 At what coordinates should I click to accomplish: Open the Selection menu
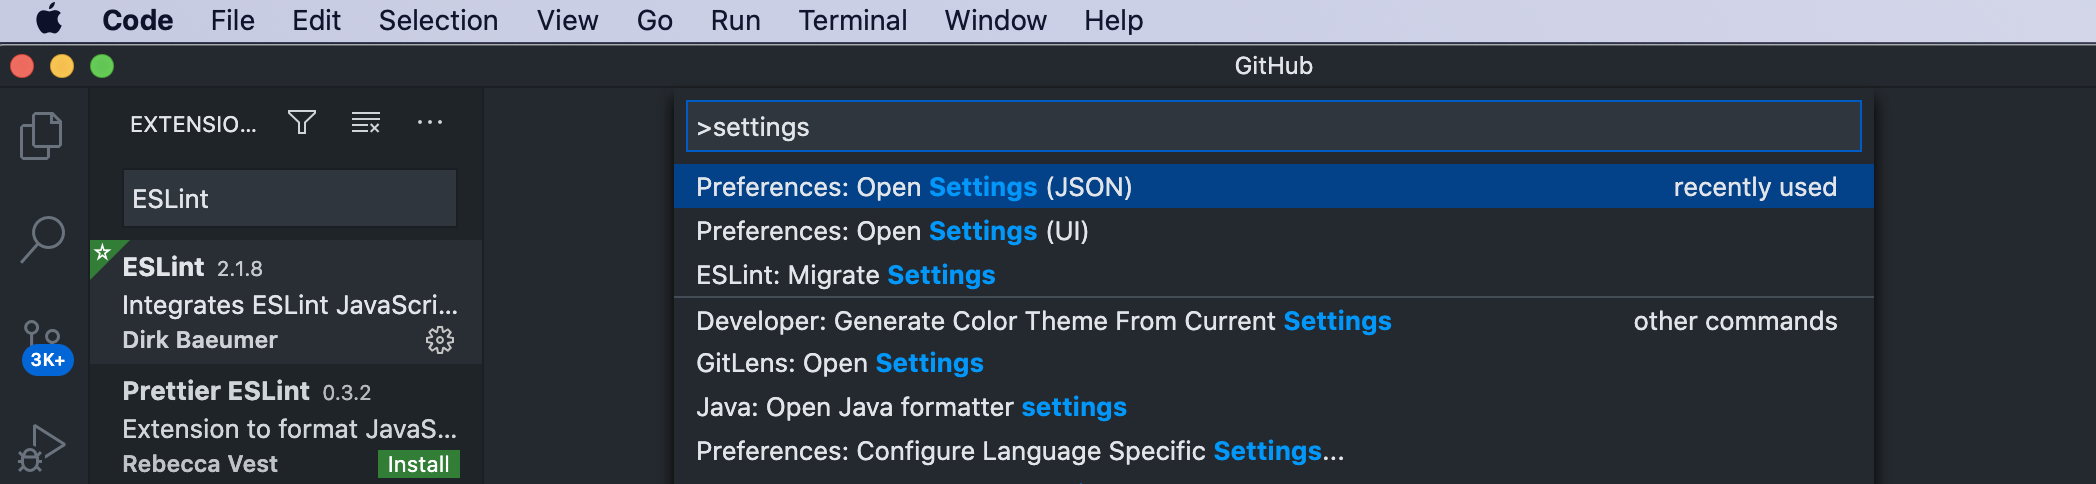438,20
